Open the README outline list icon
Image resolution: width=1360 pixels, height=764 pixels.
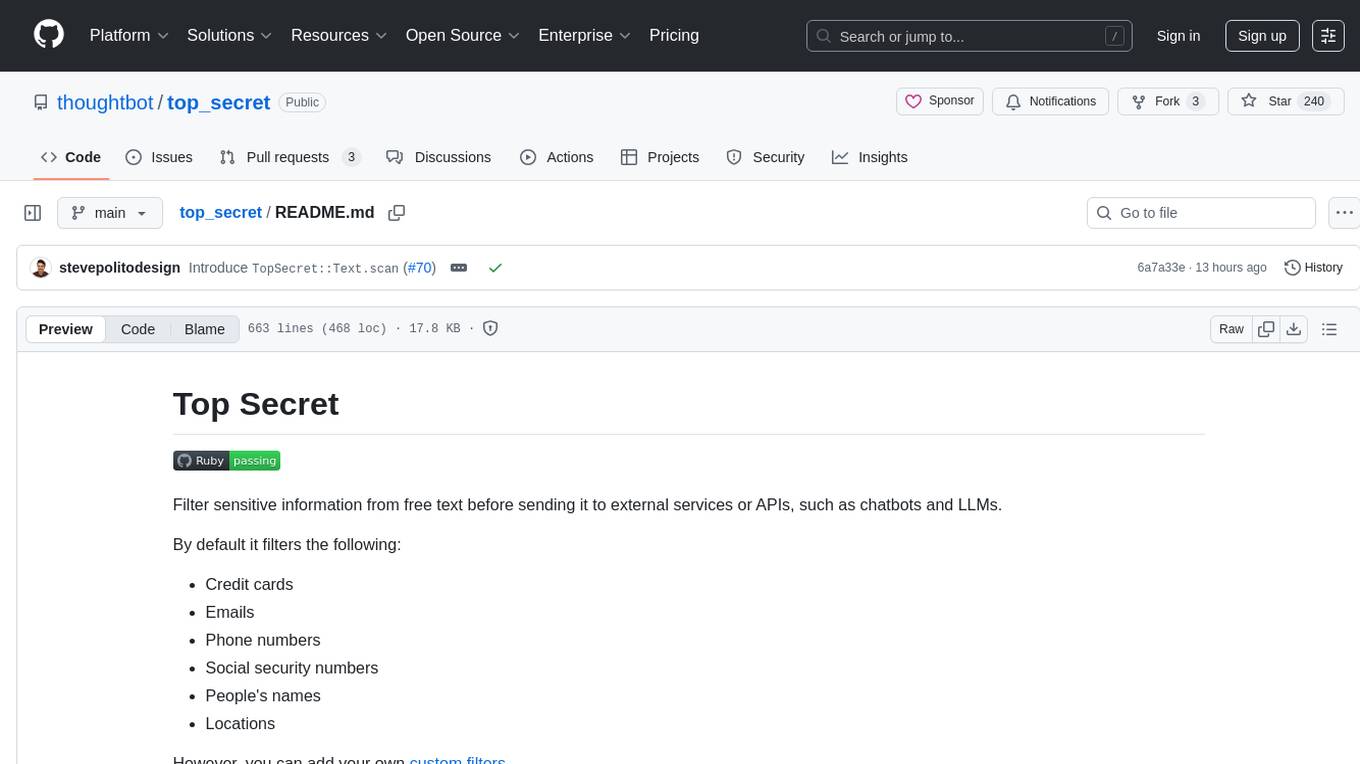coord(1329,329)
